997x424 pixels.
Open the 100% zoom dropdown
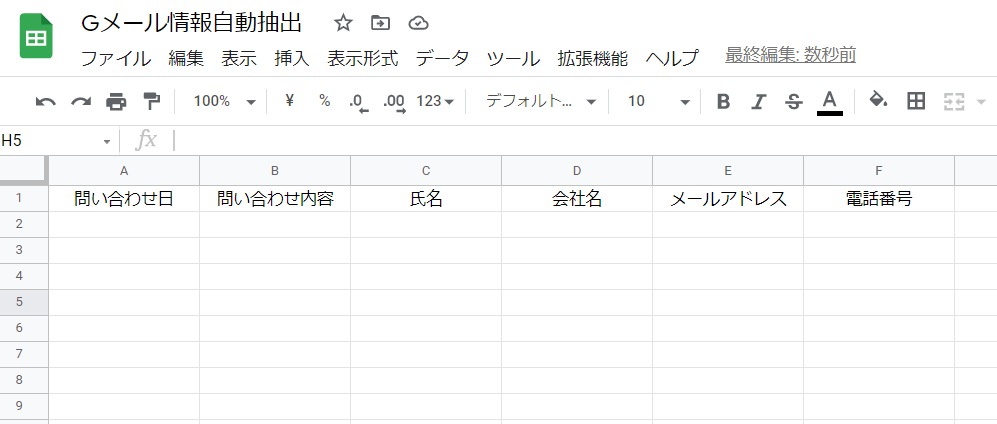click(224, 101)
